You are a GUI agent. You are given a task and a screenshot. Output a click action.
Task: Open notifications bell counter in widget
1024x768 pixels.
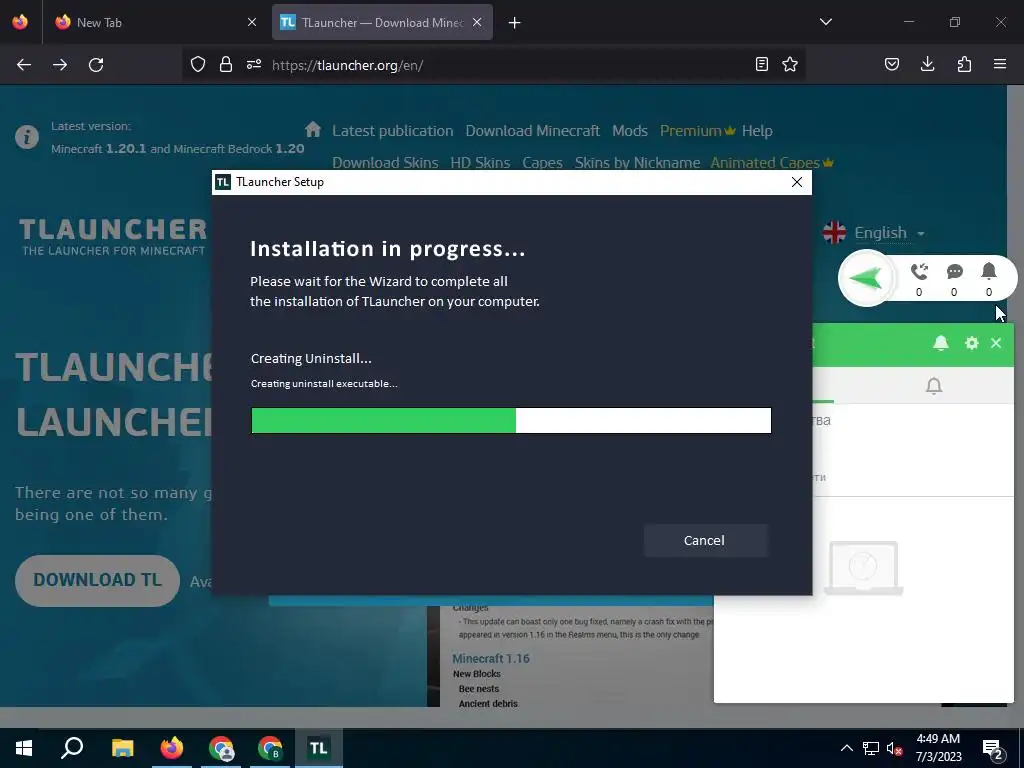pyautogui.click(x=989, y=280)
